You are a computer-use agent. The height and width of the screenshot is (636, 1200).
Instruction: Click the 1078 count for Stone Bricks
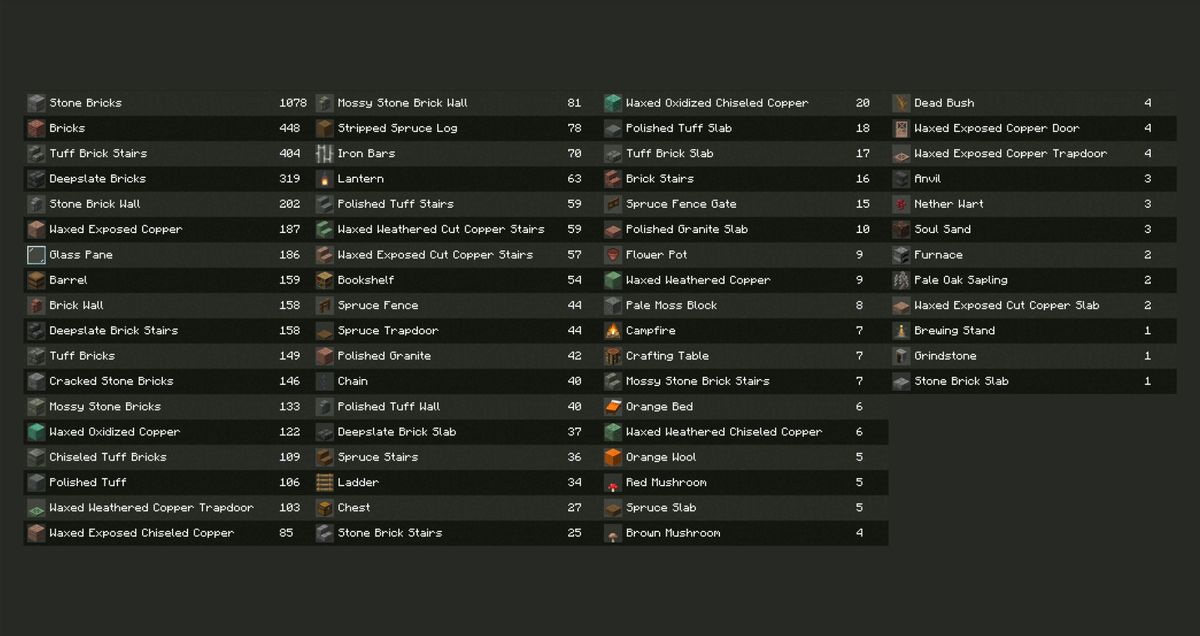(293, 103)
